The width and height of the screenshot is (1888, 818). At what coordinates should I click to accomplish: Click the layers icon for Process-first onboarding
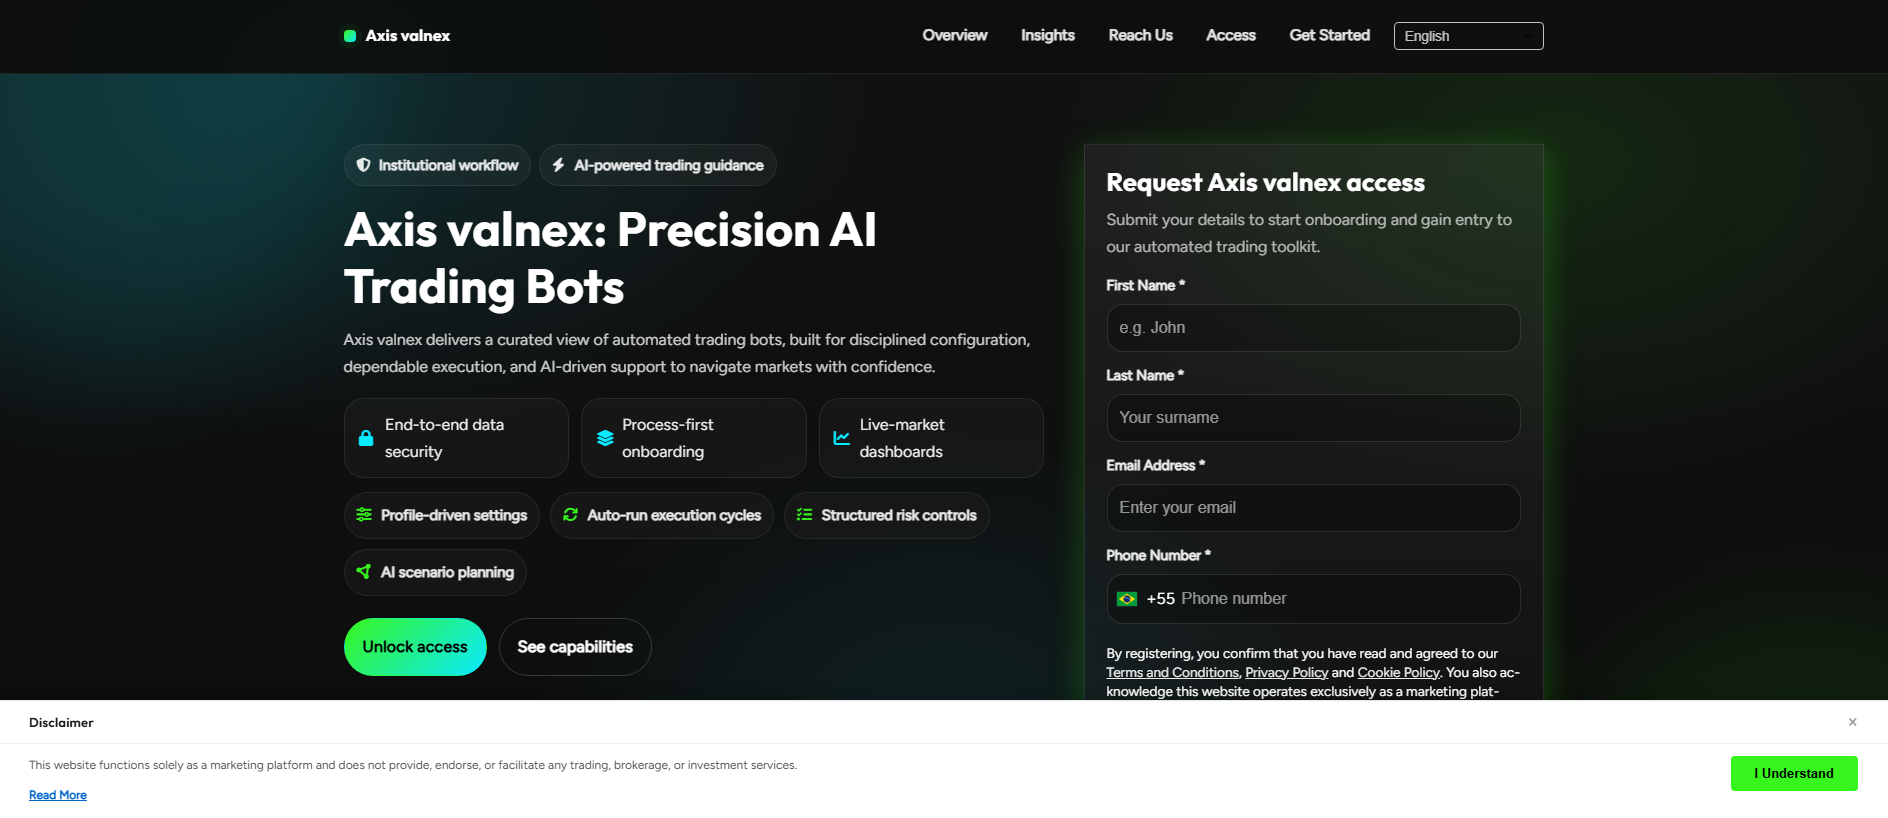605,438
